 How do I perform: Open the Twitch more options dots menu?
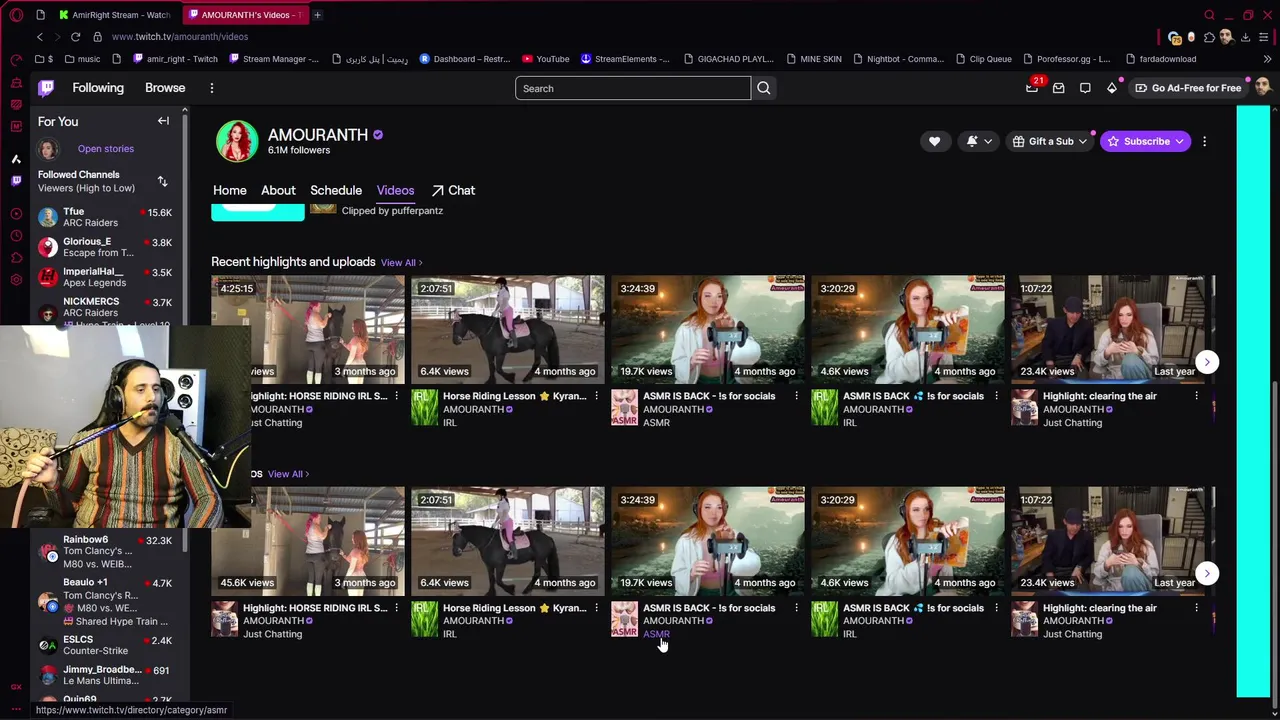coord(212,88)
